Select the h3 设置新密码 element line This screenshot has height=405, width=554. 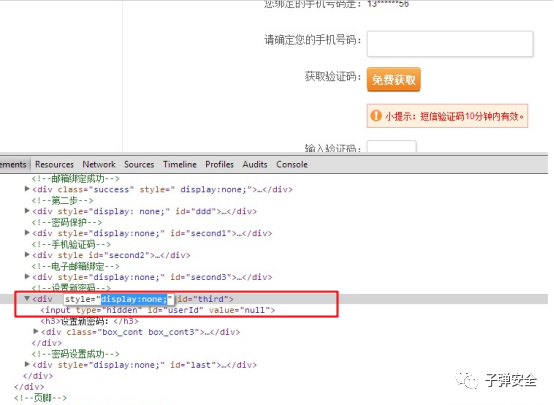89,321
